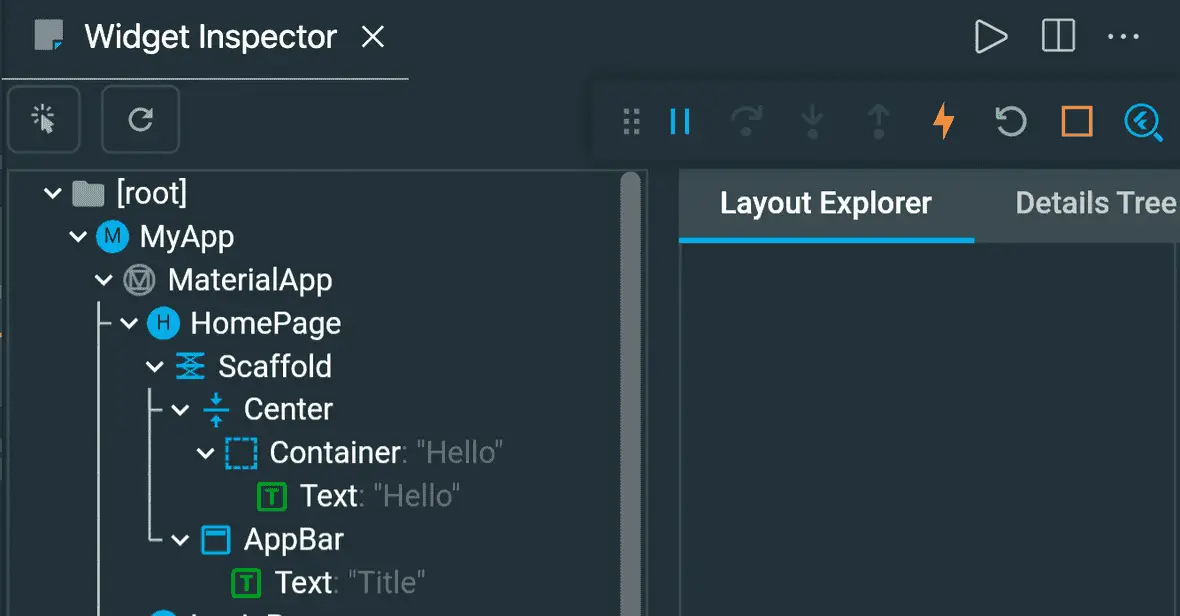Image resolution: width=1180 pixels, height=616 pixels.
Task: Close the Widget Inspector tab
Action: coord(373,36)
